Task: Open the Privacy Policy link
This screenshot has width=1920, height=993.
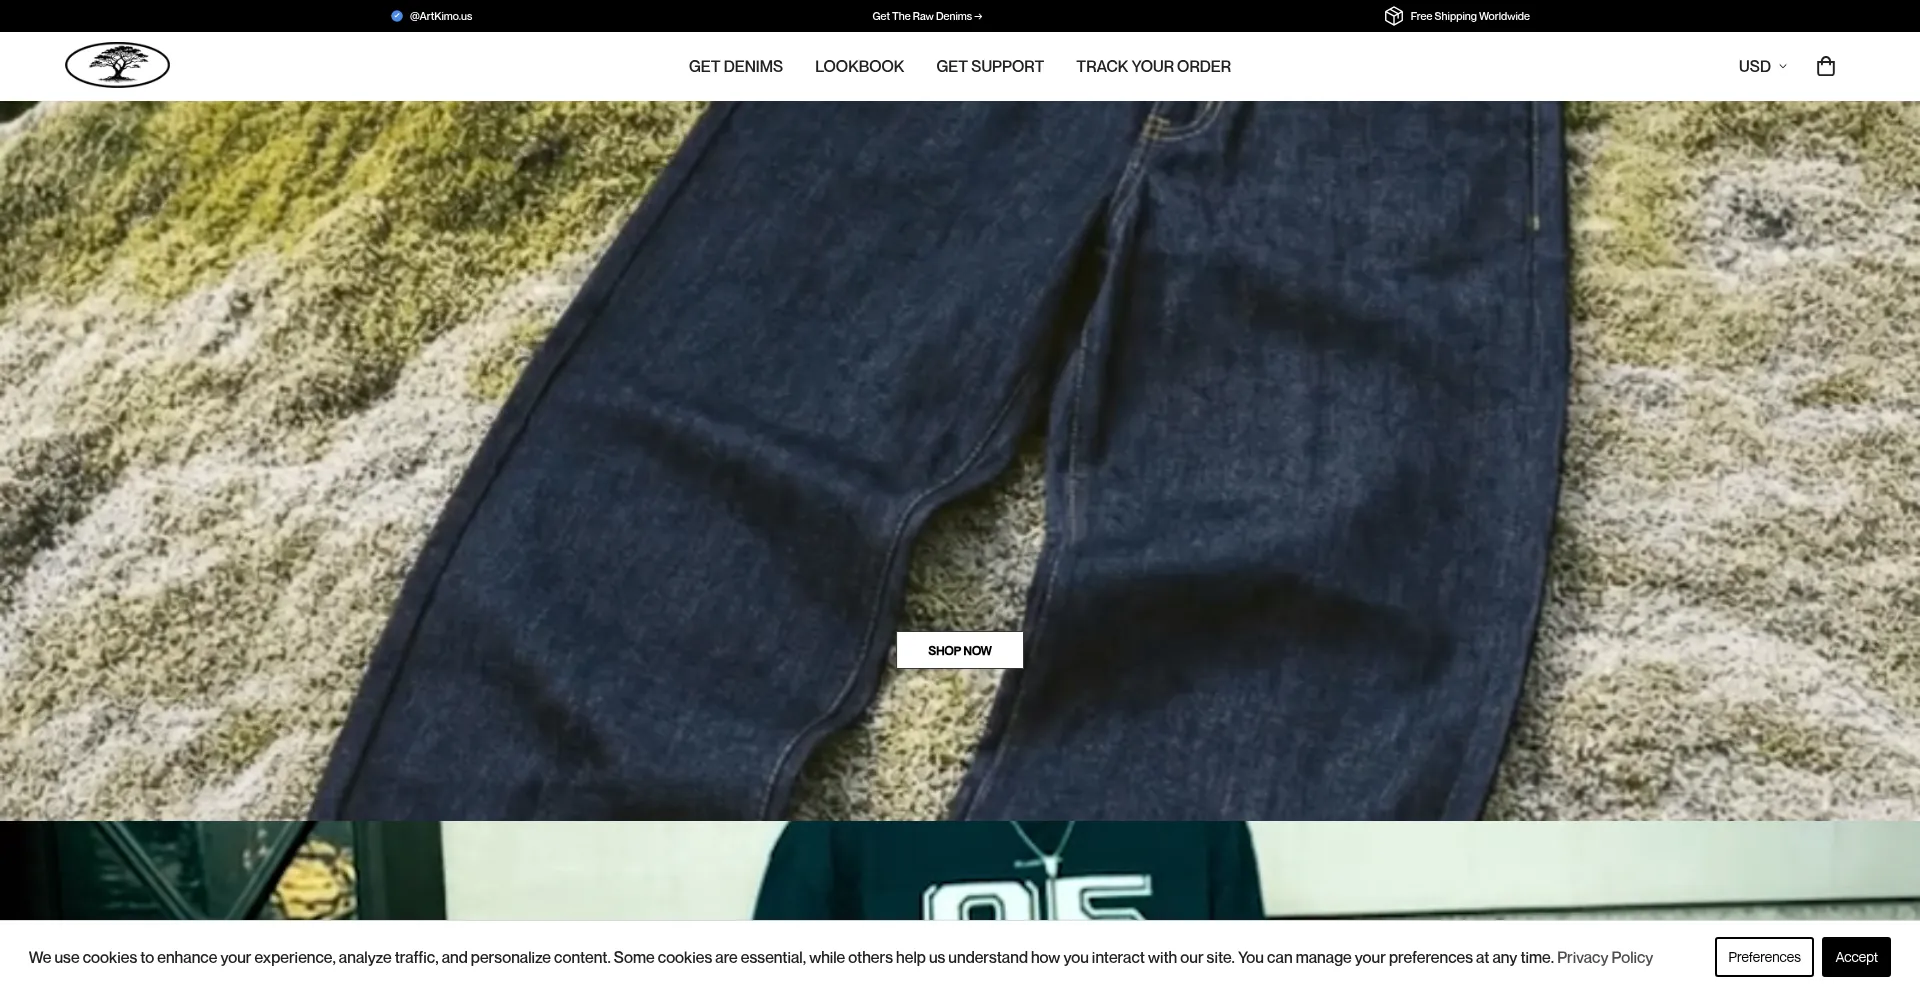Action: pyautogui.click(x=1604, y=957)
